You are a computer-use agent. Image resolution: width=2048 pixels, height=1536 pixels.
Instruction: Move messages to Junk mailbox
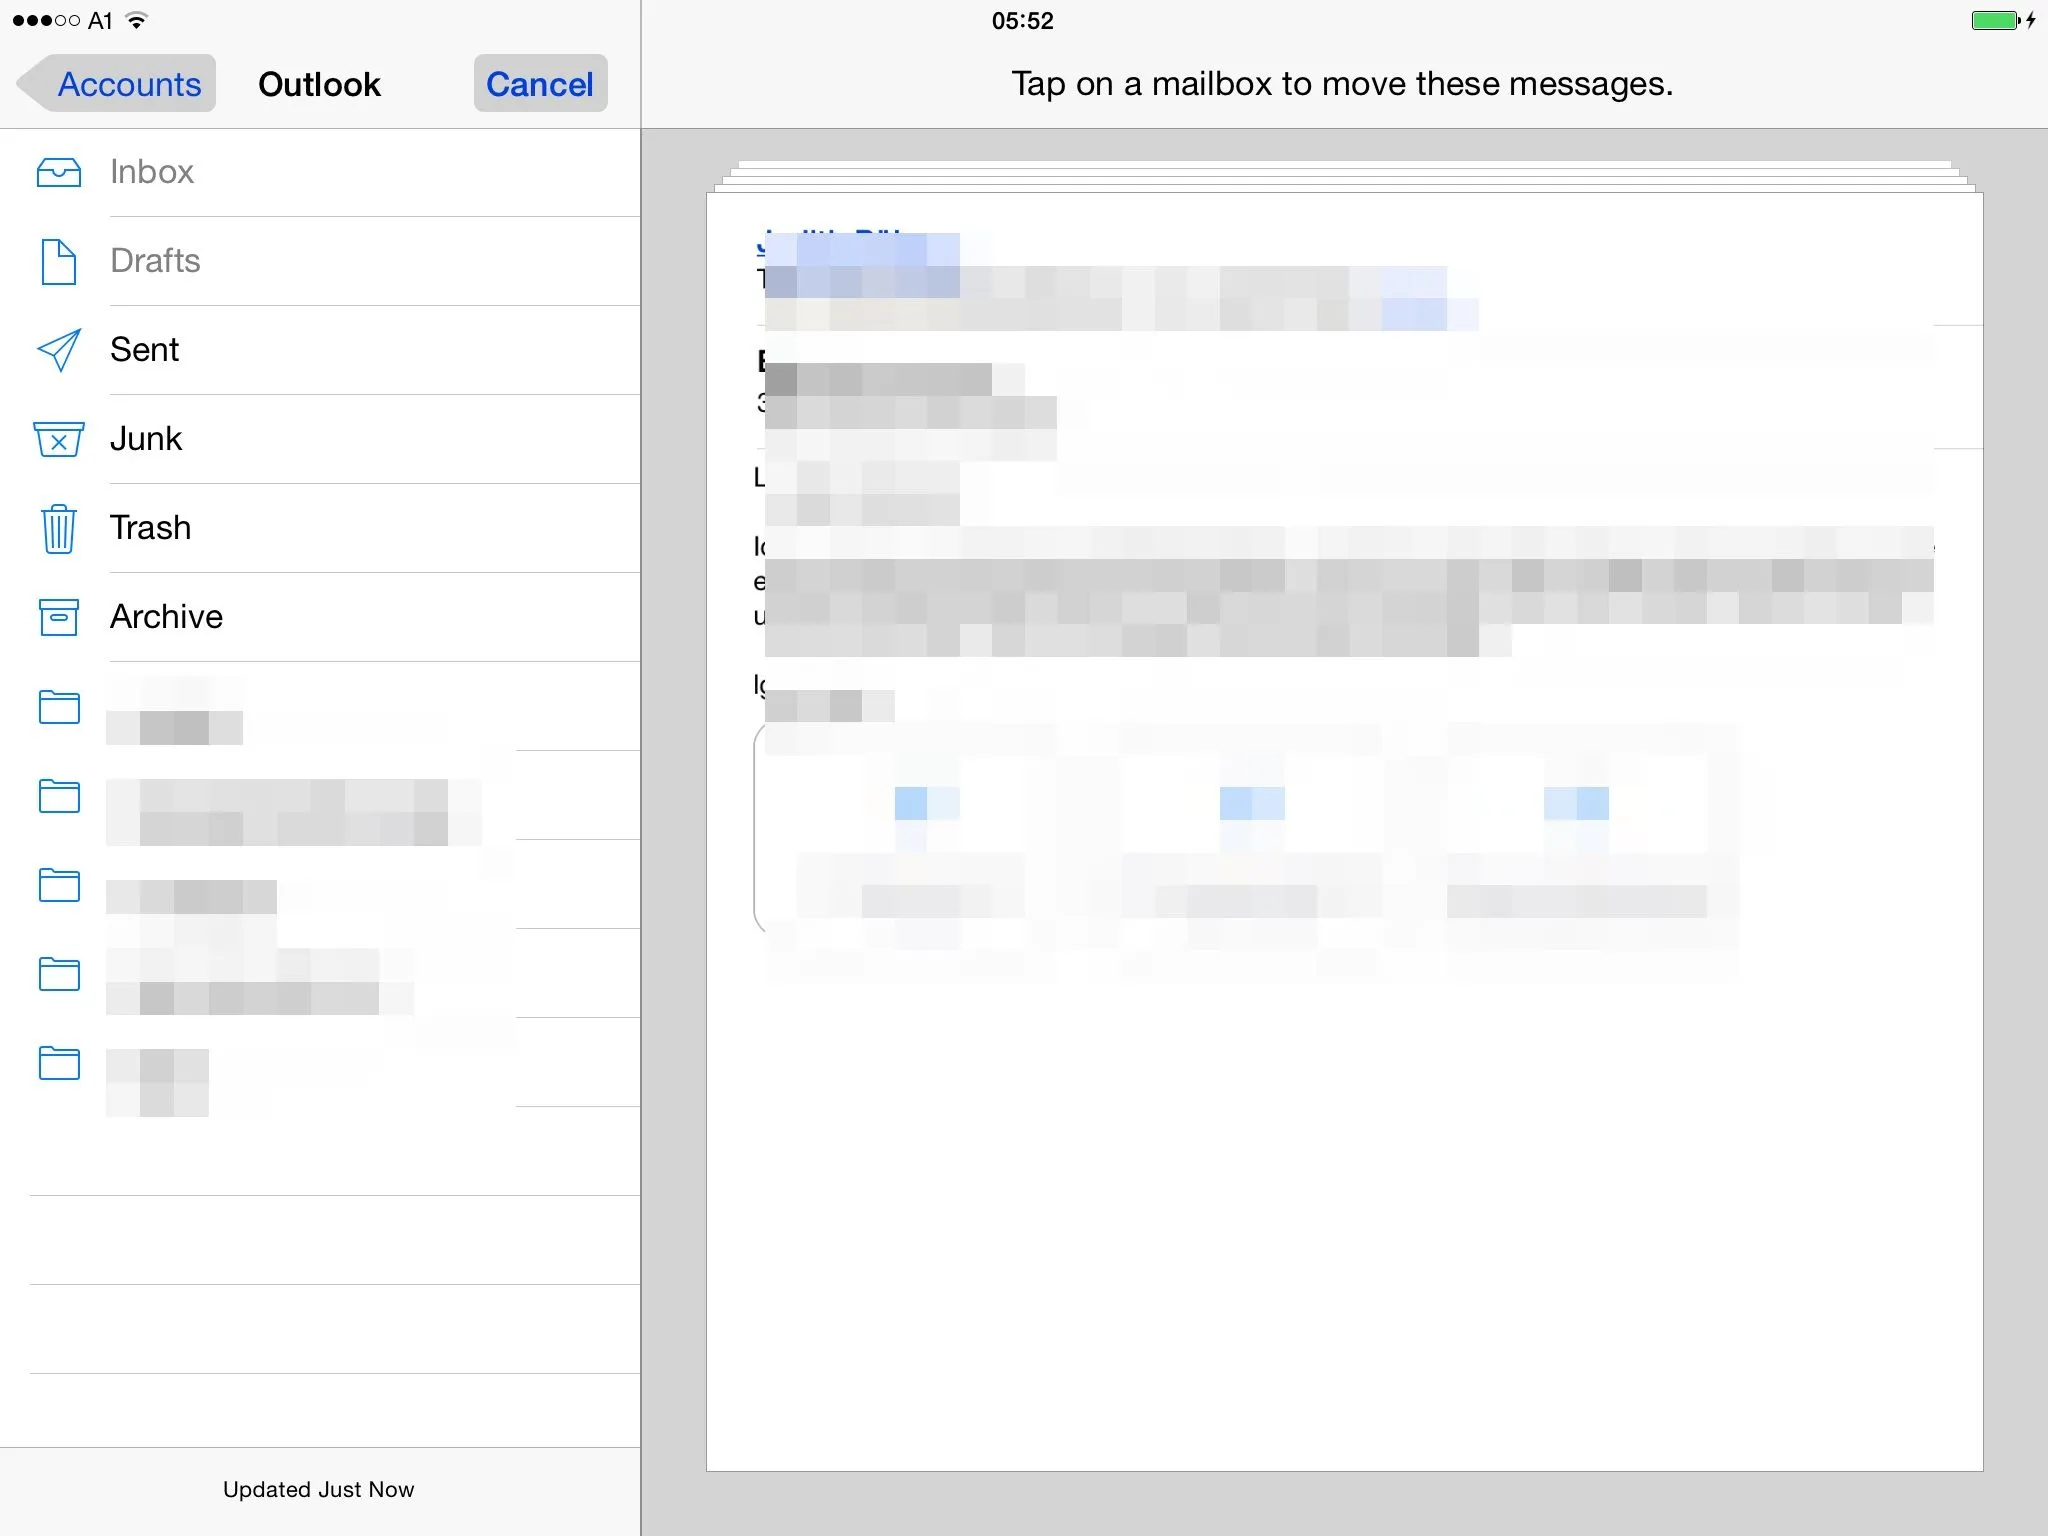pos(146,439)
